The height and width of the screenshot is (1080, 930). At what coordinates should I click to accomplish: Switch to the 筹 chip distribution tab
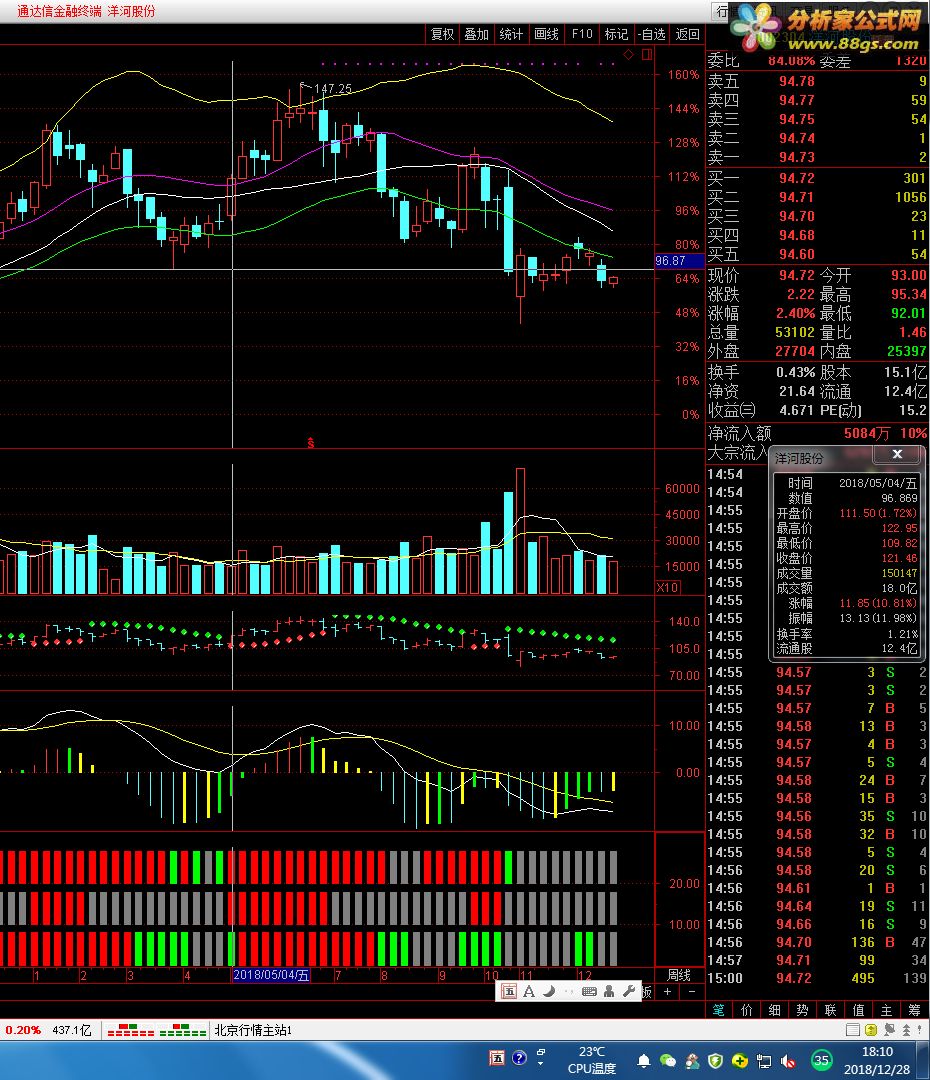click(x=914, y=1010)
